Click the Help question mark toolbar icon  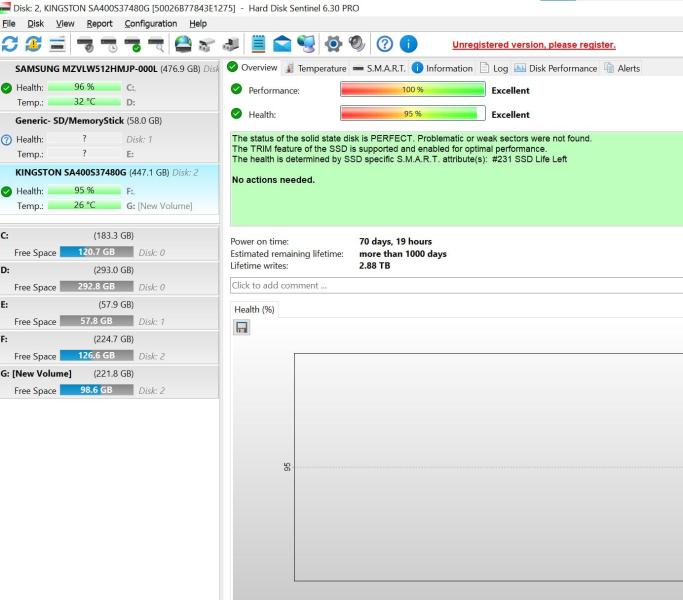point(385,45)
